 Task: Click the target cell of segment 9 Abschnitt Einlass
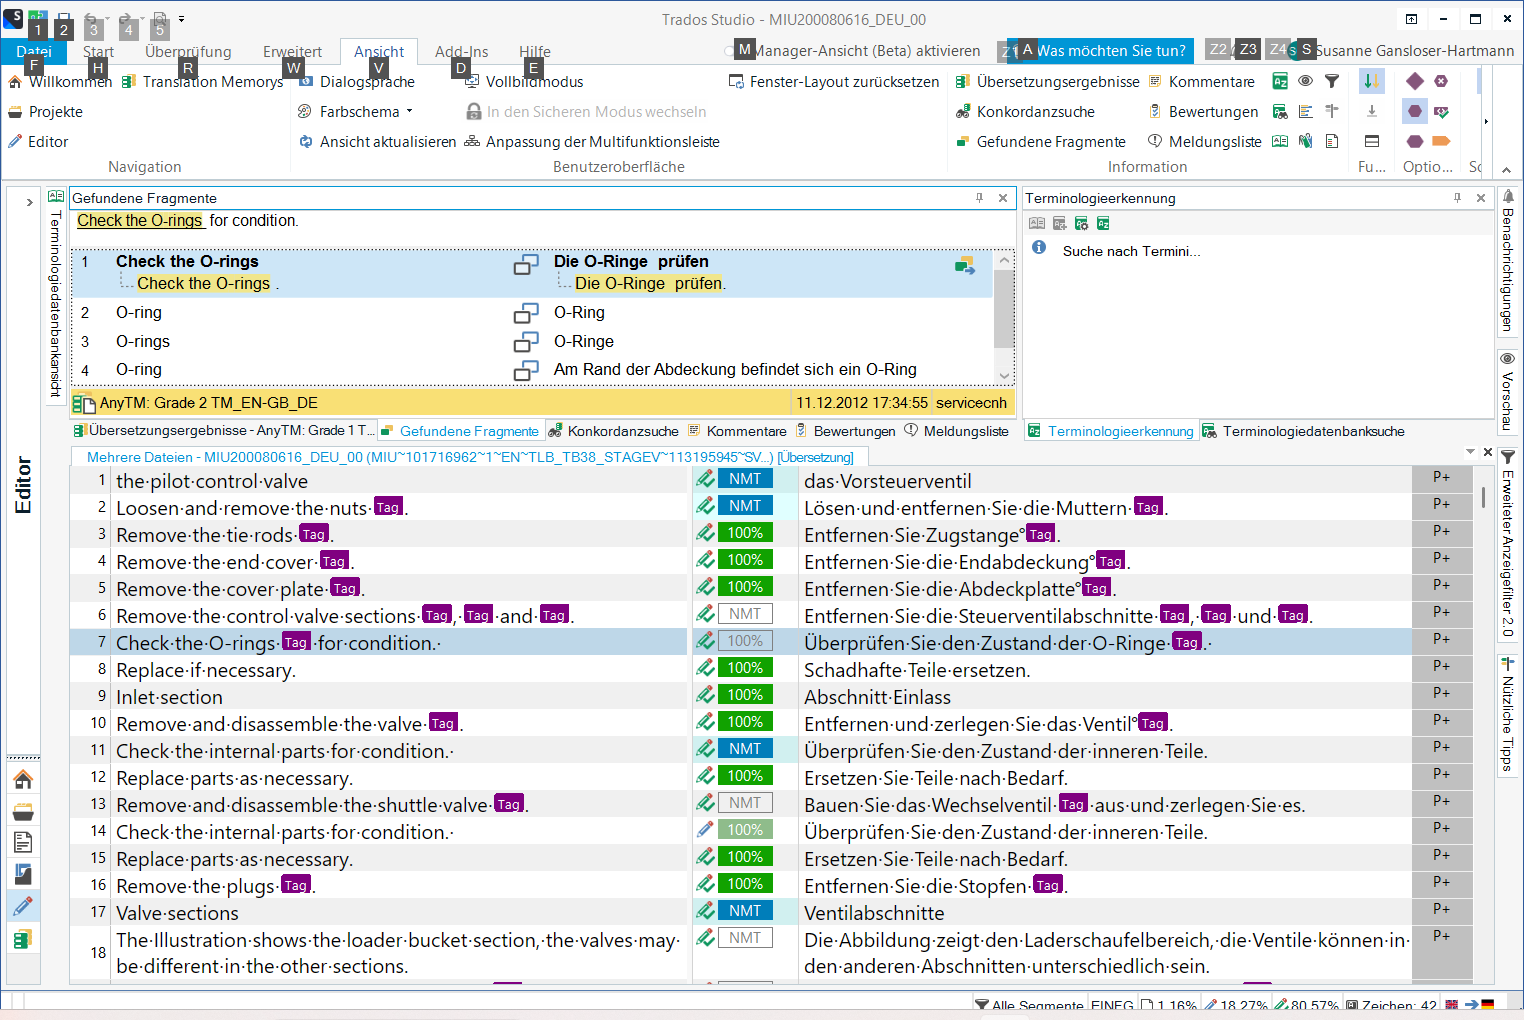click(1105, 697)
